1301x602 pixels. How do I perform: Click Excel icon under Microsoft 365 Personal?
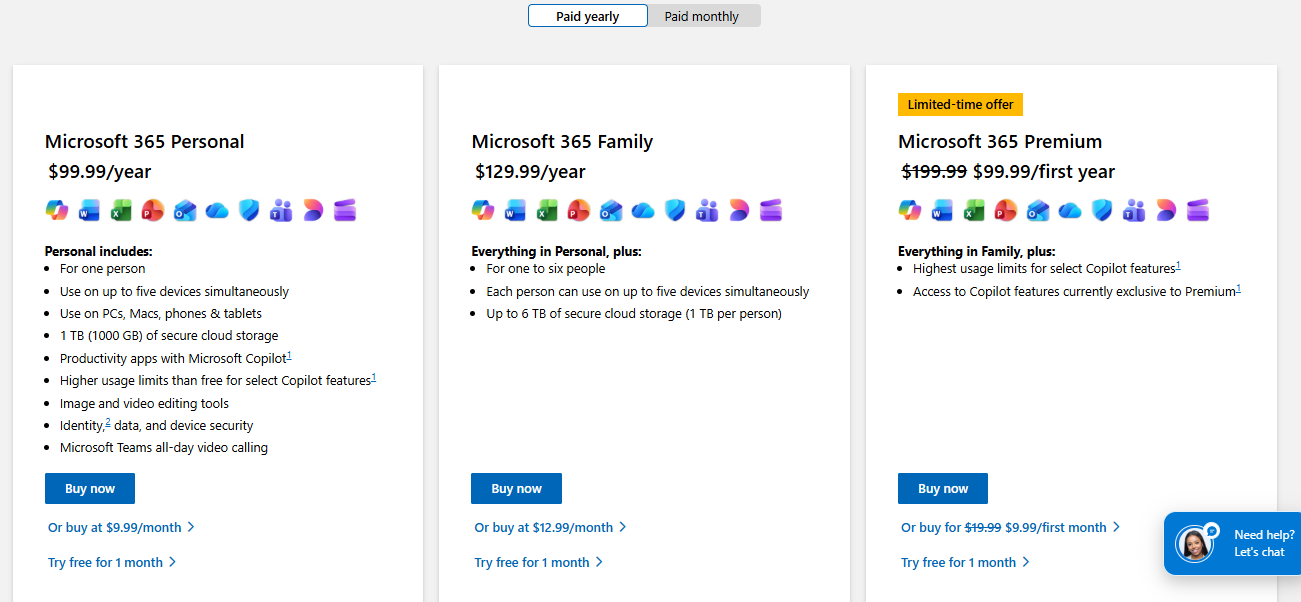121,210
